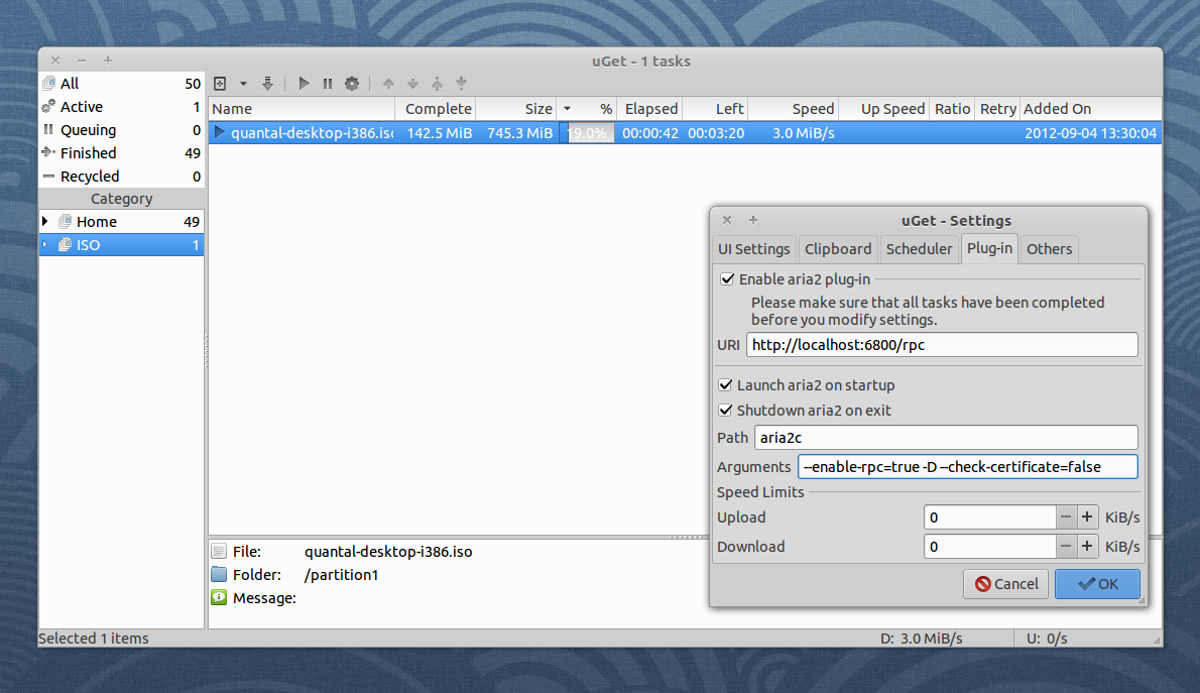Click the save all settings toolbar icon
The image size is (1200, 693).
267,84
